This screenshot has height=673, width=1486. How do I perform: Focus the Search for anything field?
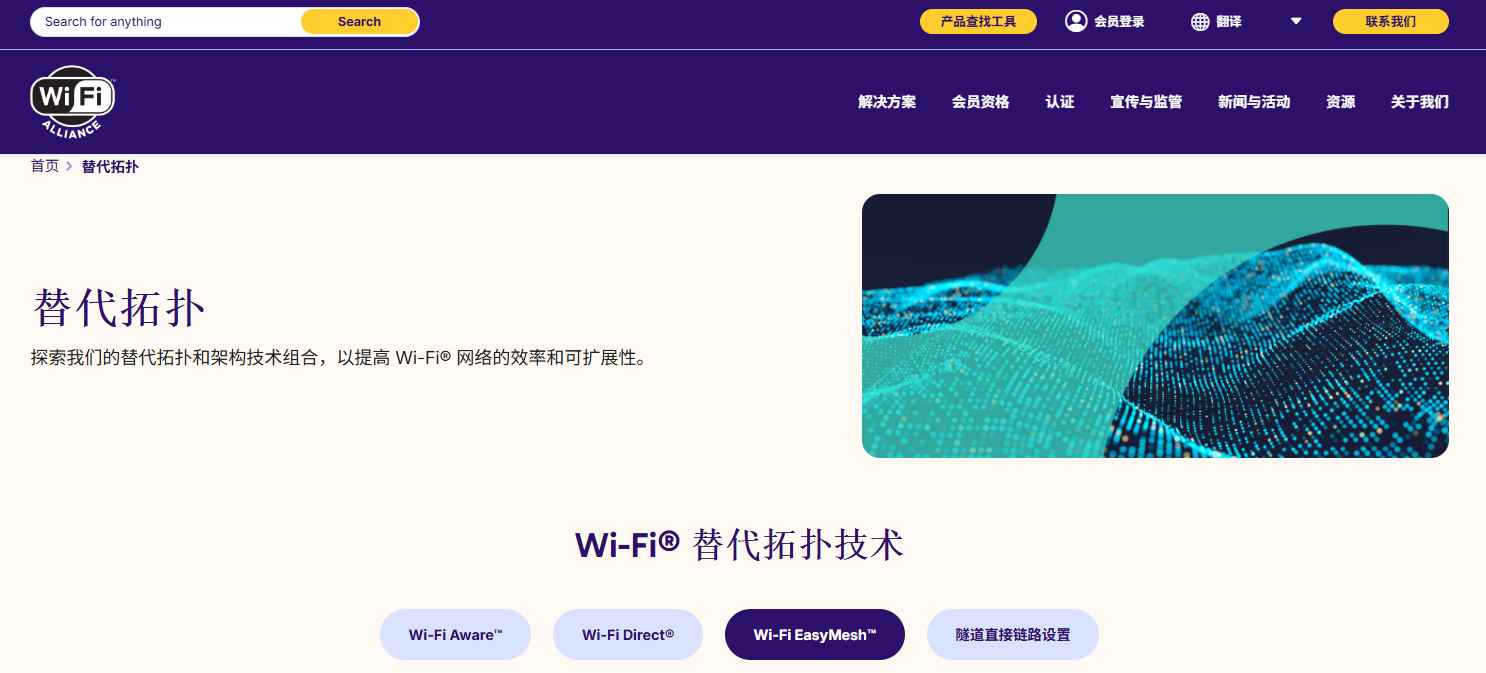[166, 22]
